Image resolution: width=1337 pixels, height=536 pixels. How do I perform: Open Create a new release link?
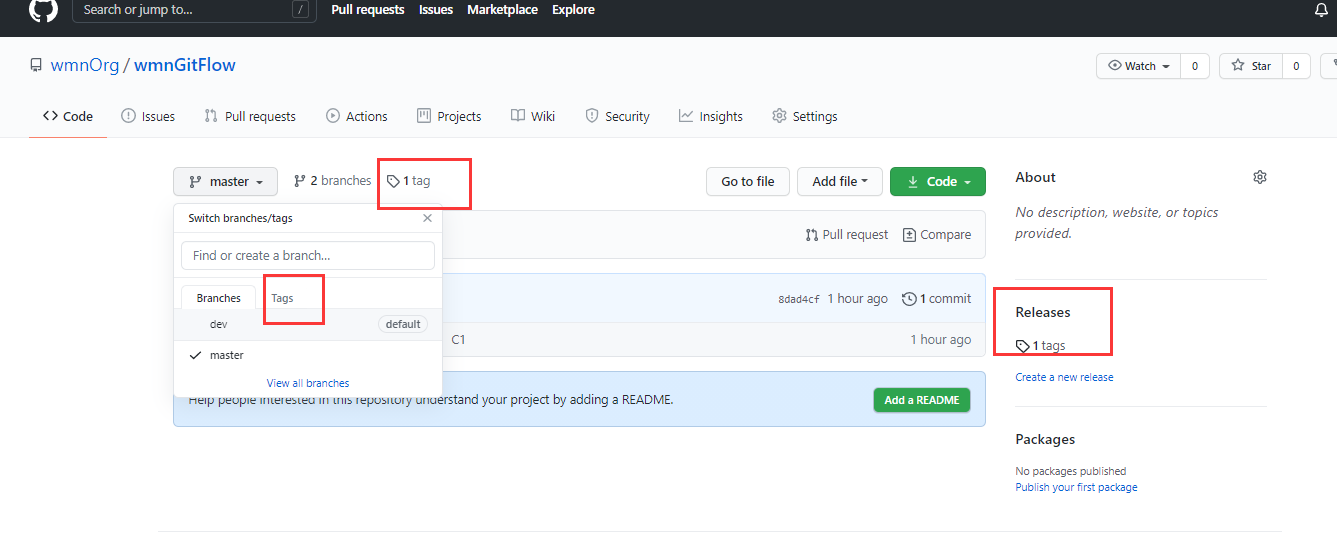[x=1064, y=377]
